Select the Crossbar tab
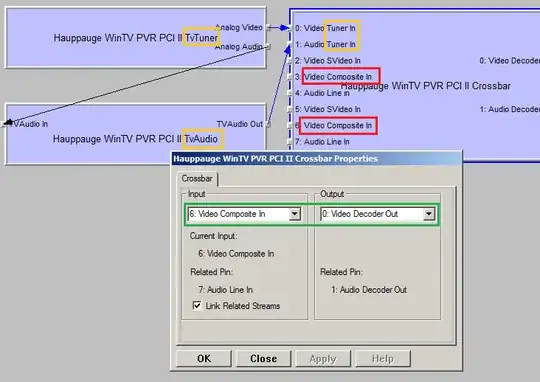 coord(197,179)
